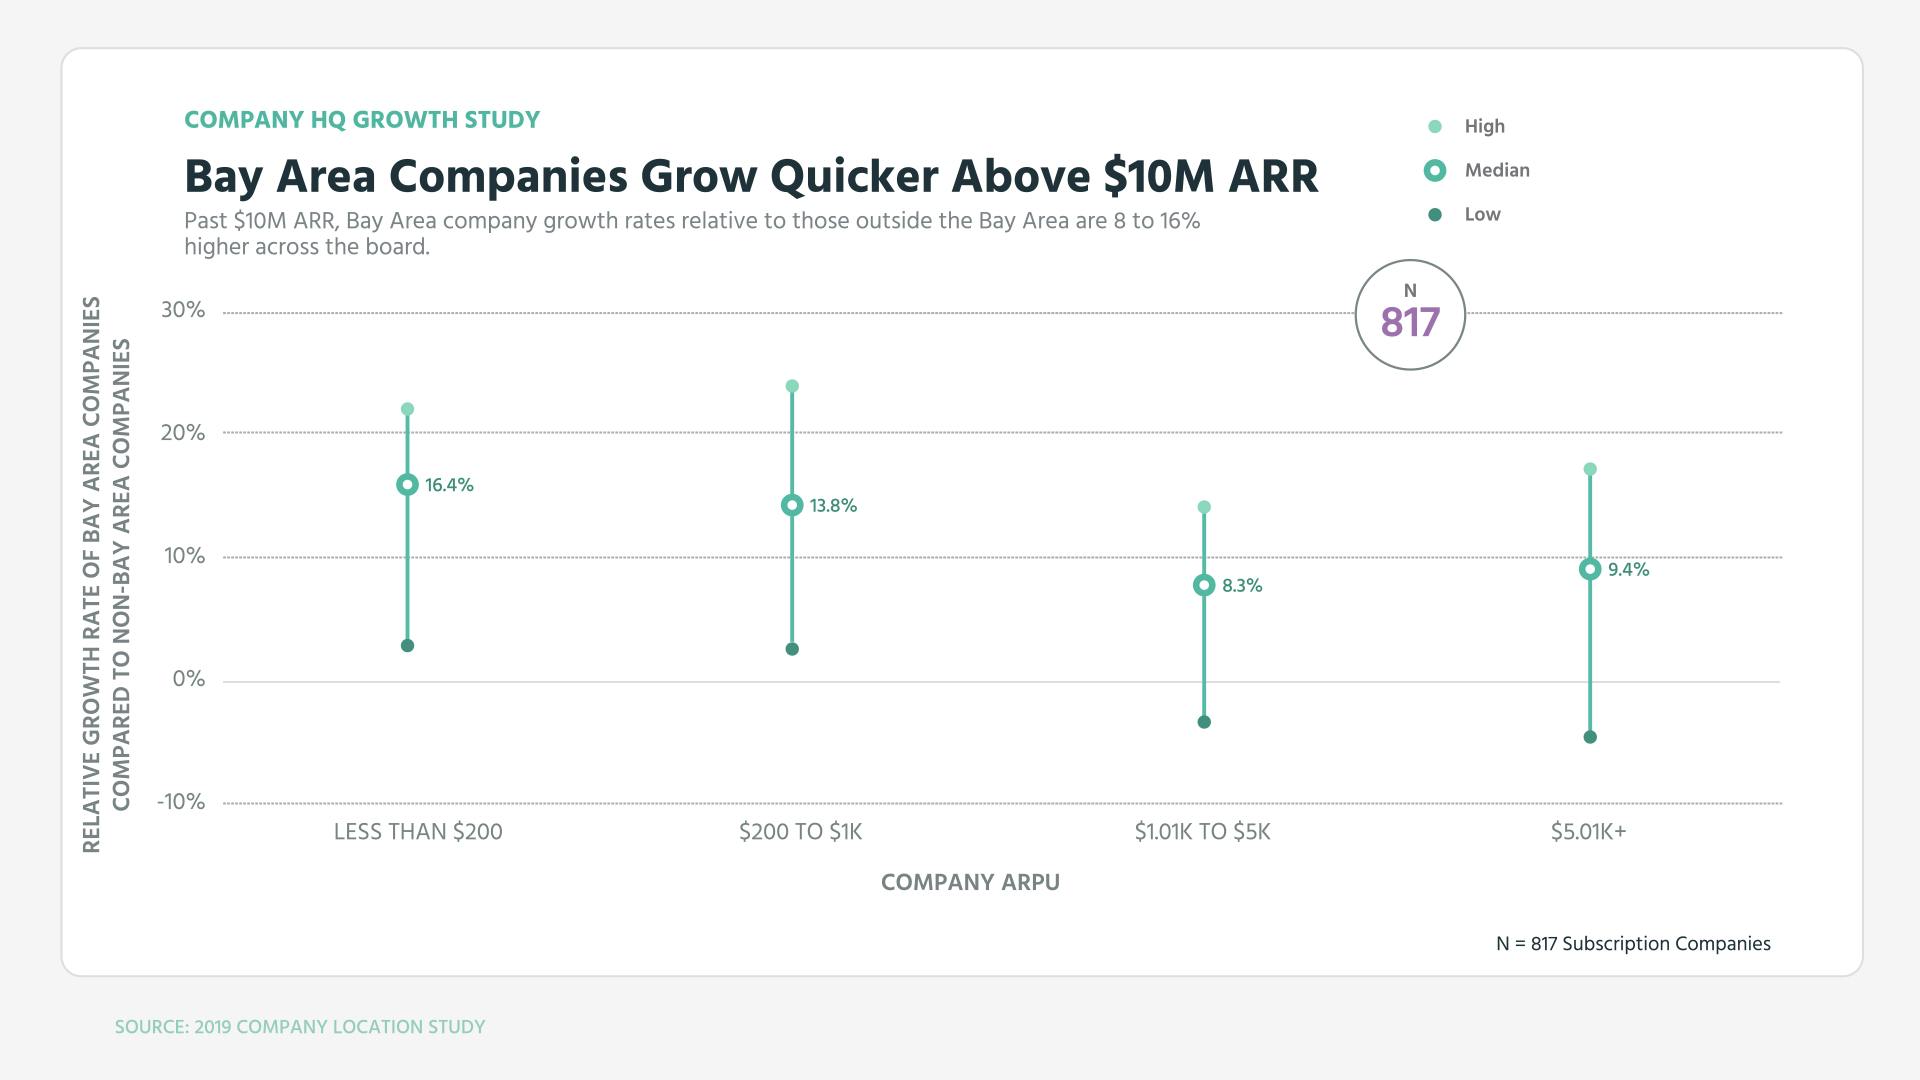This screenshot has height=1080, width=1920.
Task: Click the N 817 sample size circle
Action: pos(1410,313)
